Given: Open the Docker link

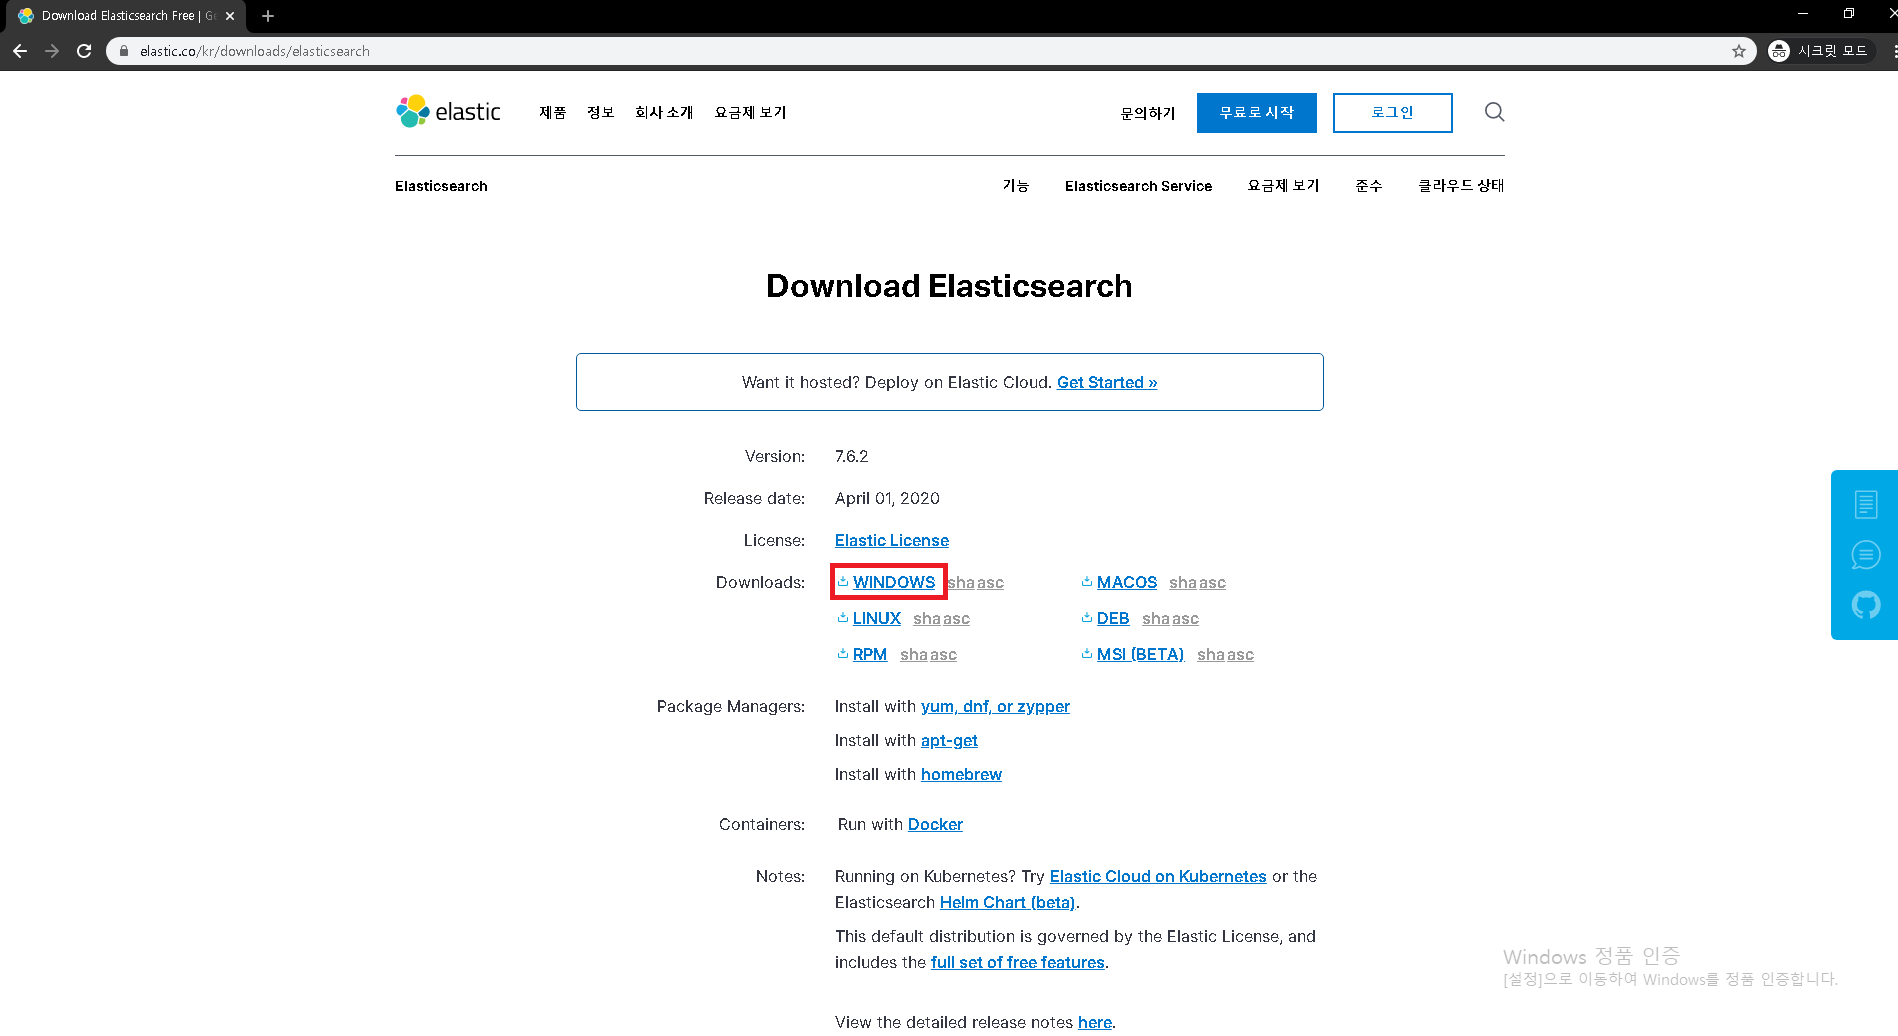Looking at the screenshot, I should coord(935,824).
